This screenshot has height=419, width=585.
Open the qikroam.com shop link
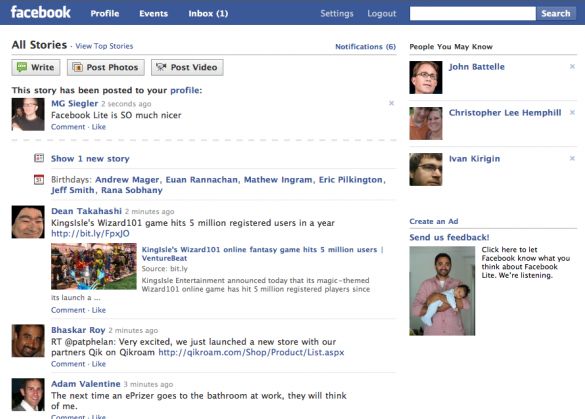pyautogui.click(x=251, y=352)
